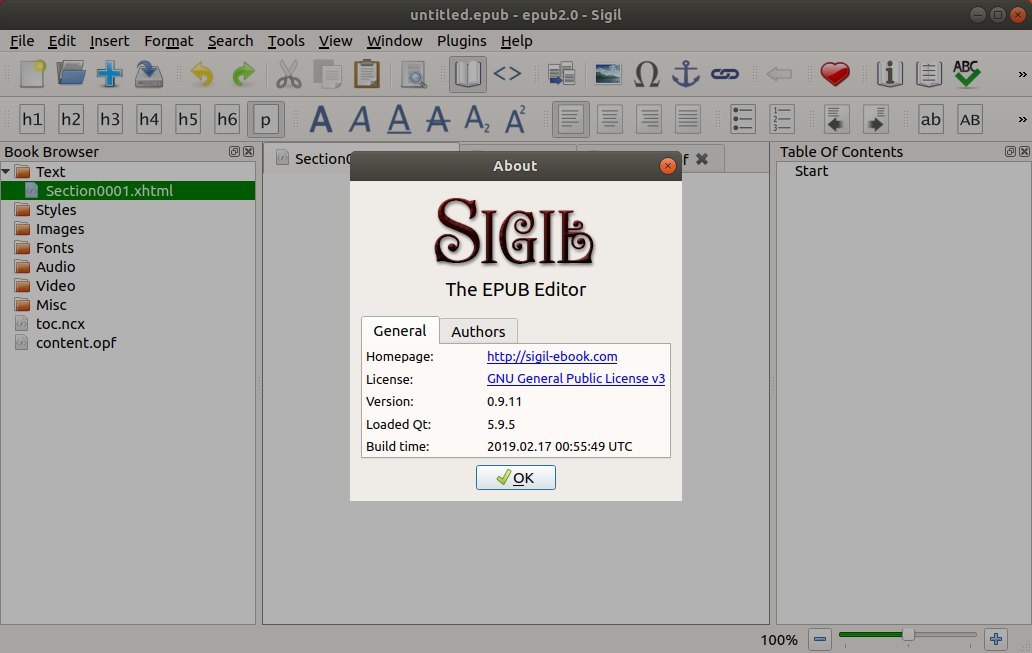Save the current book
1032x653 pixels.
pos(149,74)
